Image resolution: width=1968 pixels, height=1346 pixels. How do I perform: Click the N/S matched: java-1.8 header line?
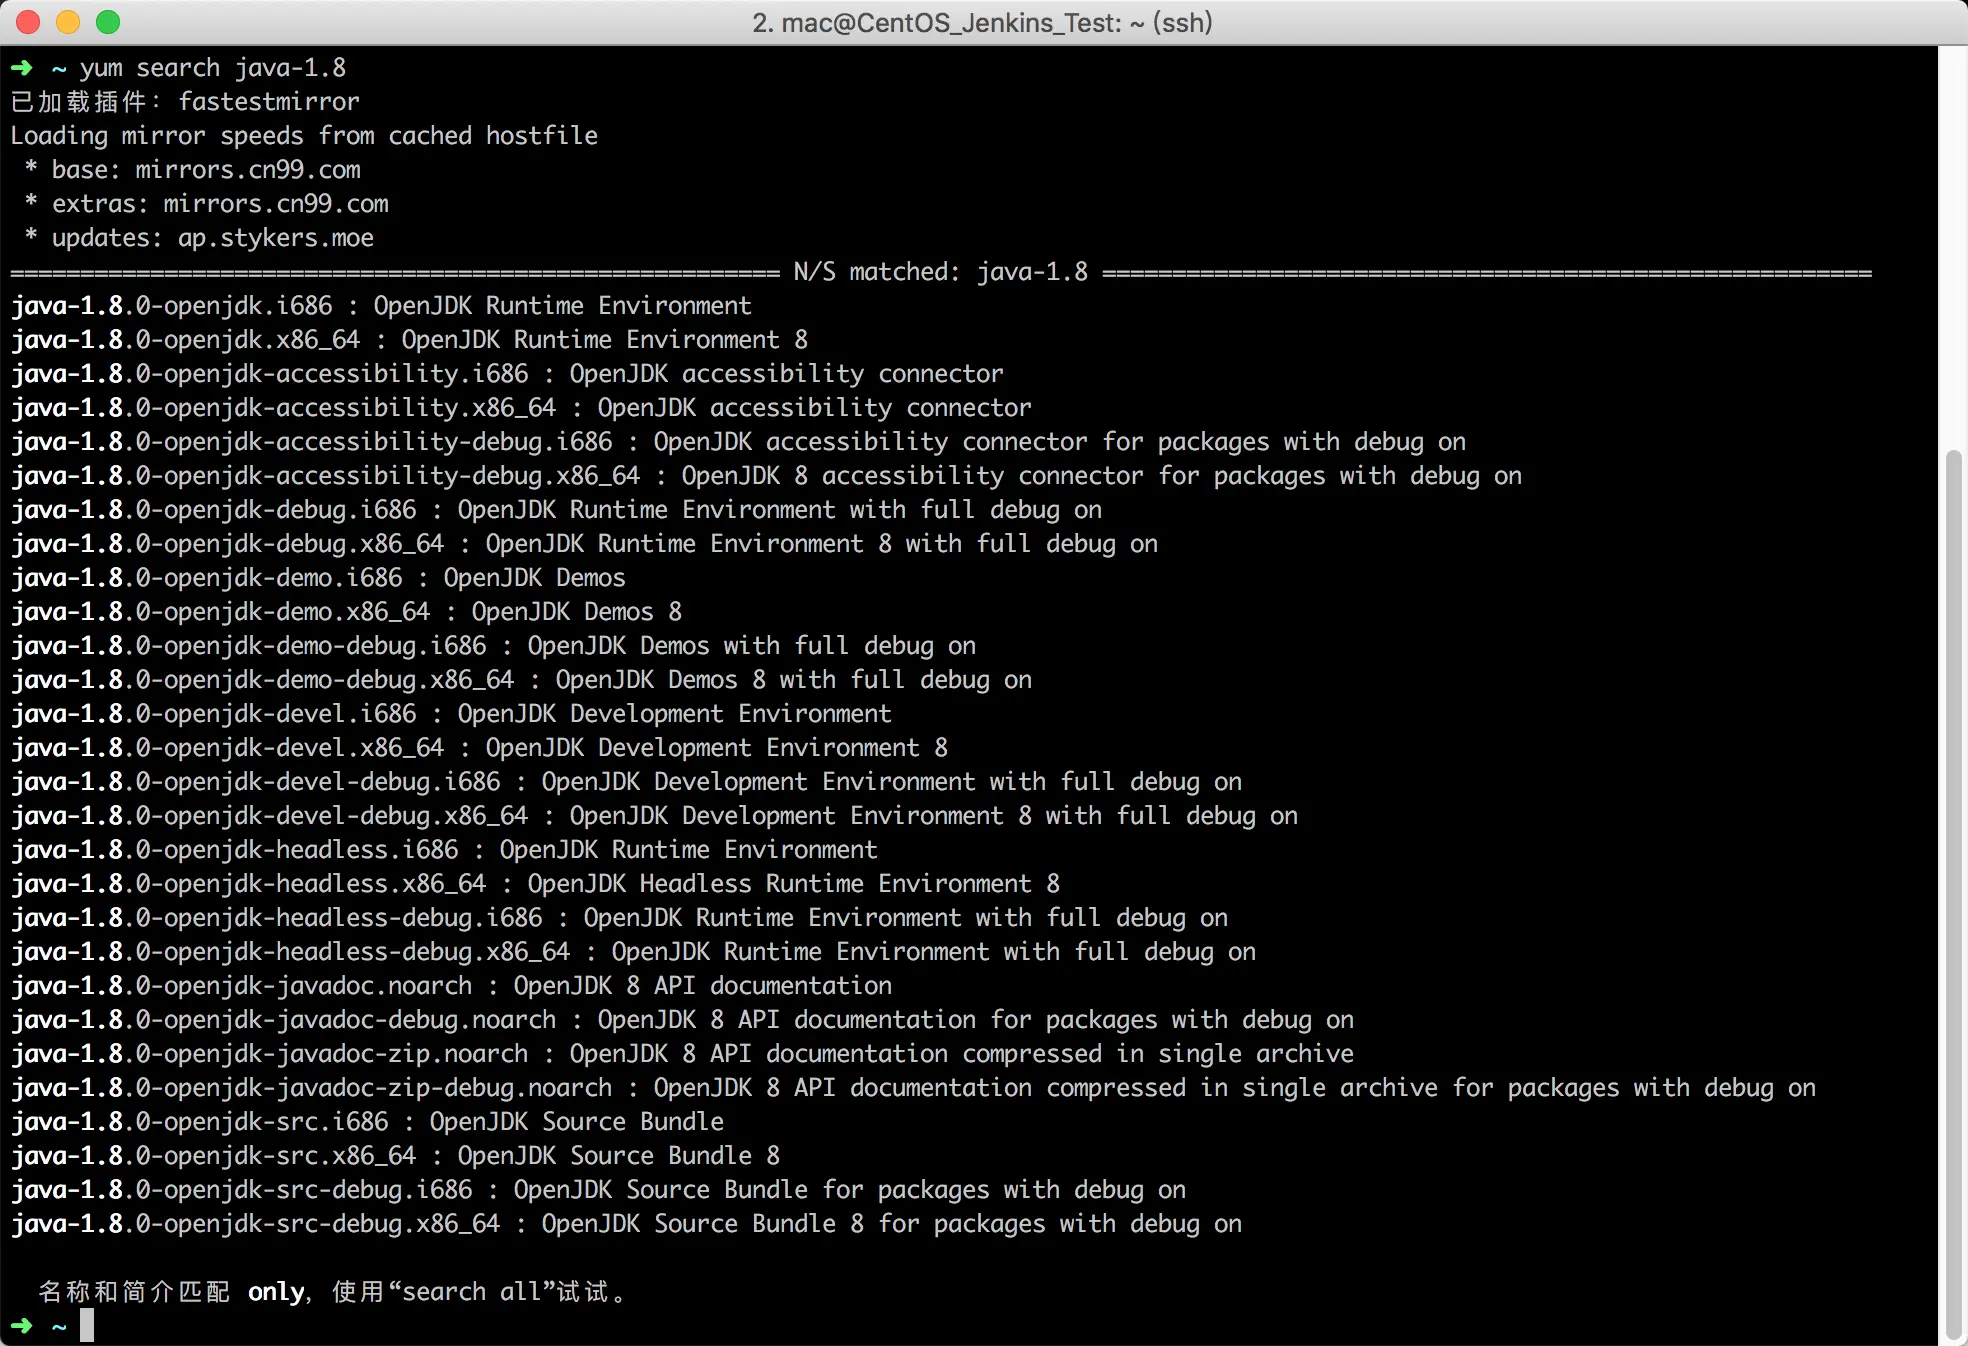click(x=940, y=271)
